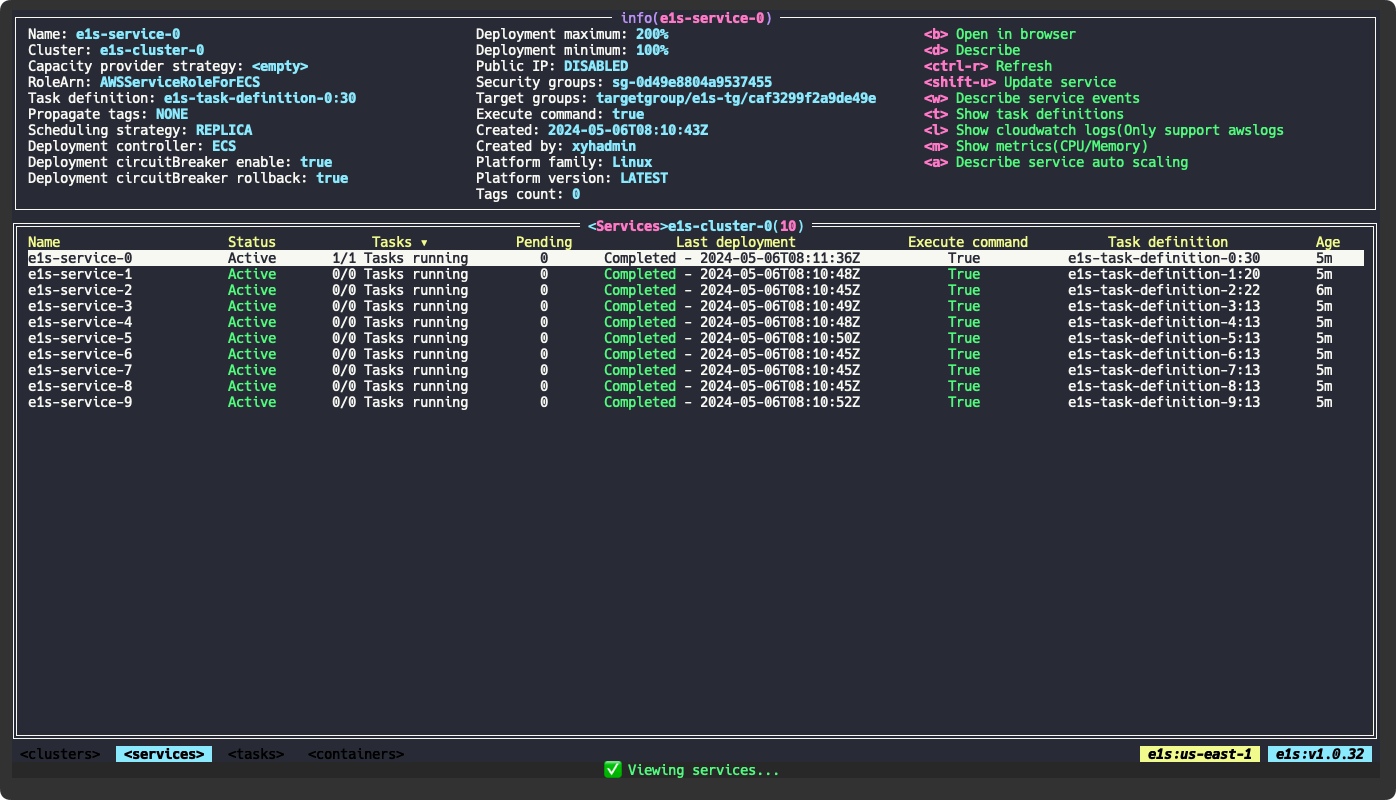Click the Execute command column header
1396x800 pixels.
968,242
